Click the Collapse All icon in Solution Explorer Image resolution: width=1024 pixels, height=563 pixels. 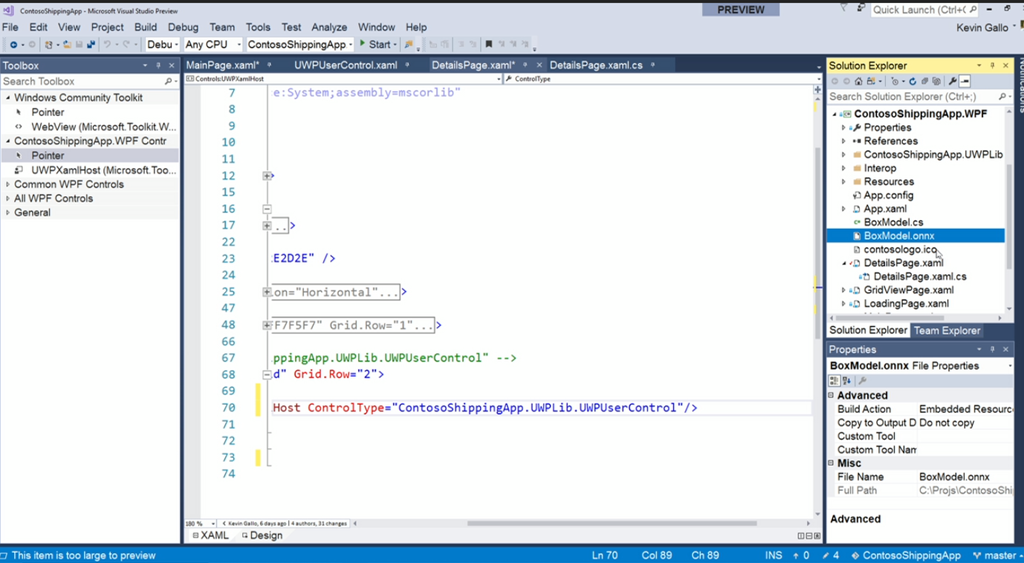tap(927, 81)
